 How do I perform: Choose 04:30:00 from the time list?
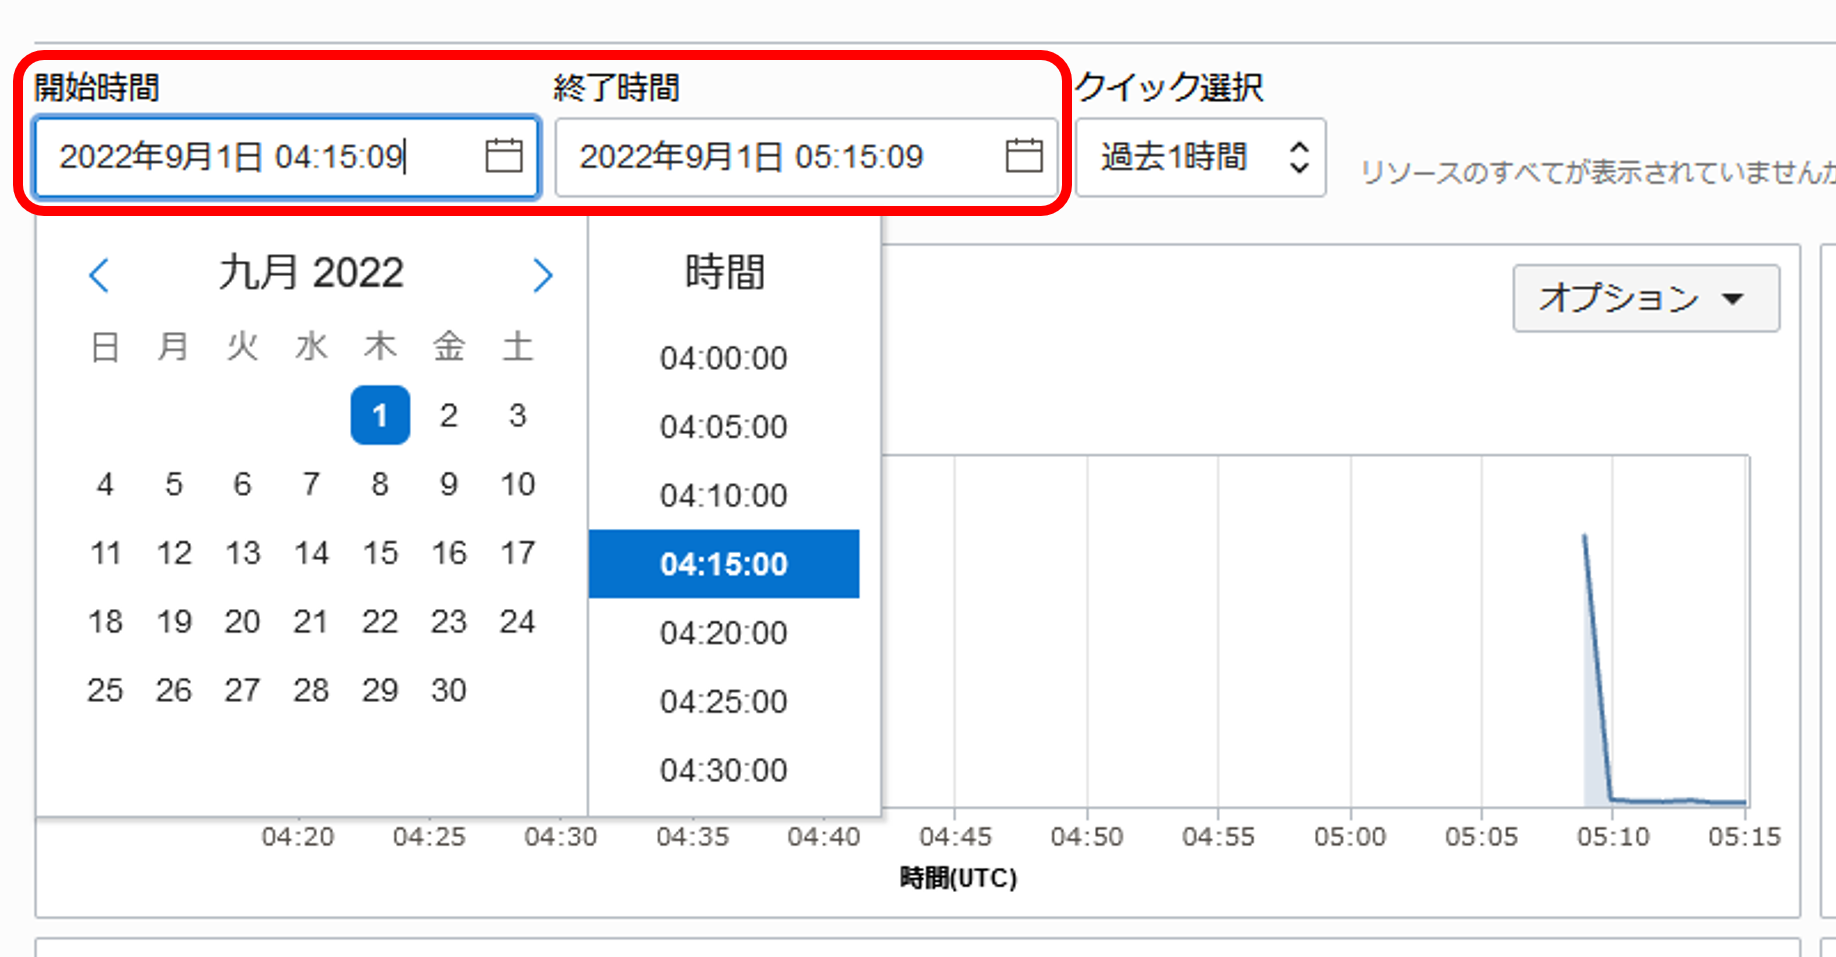pos(723,769)
